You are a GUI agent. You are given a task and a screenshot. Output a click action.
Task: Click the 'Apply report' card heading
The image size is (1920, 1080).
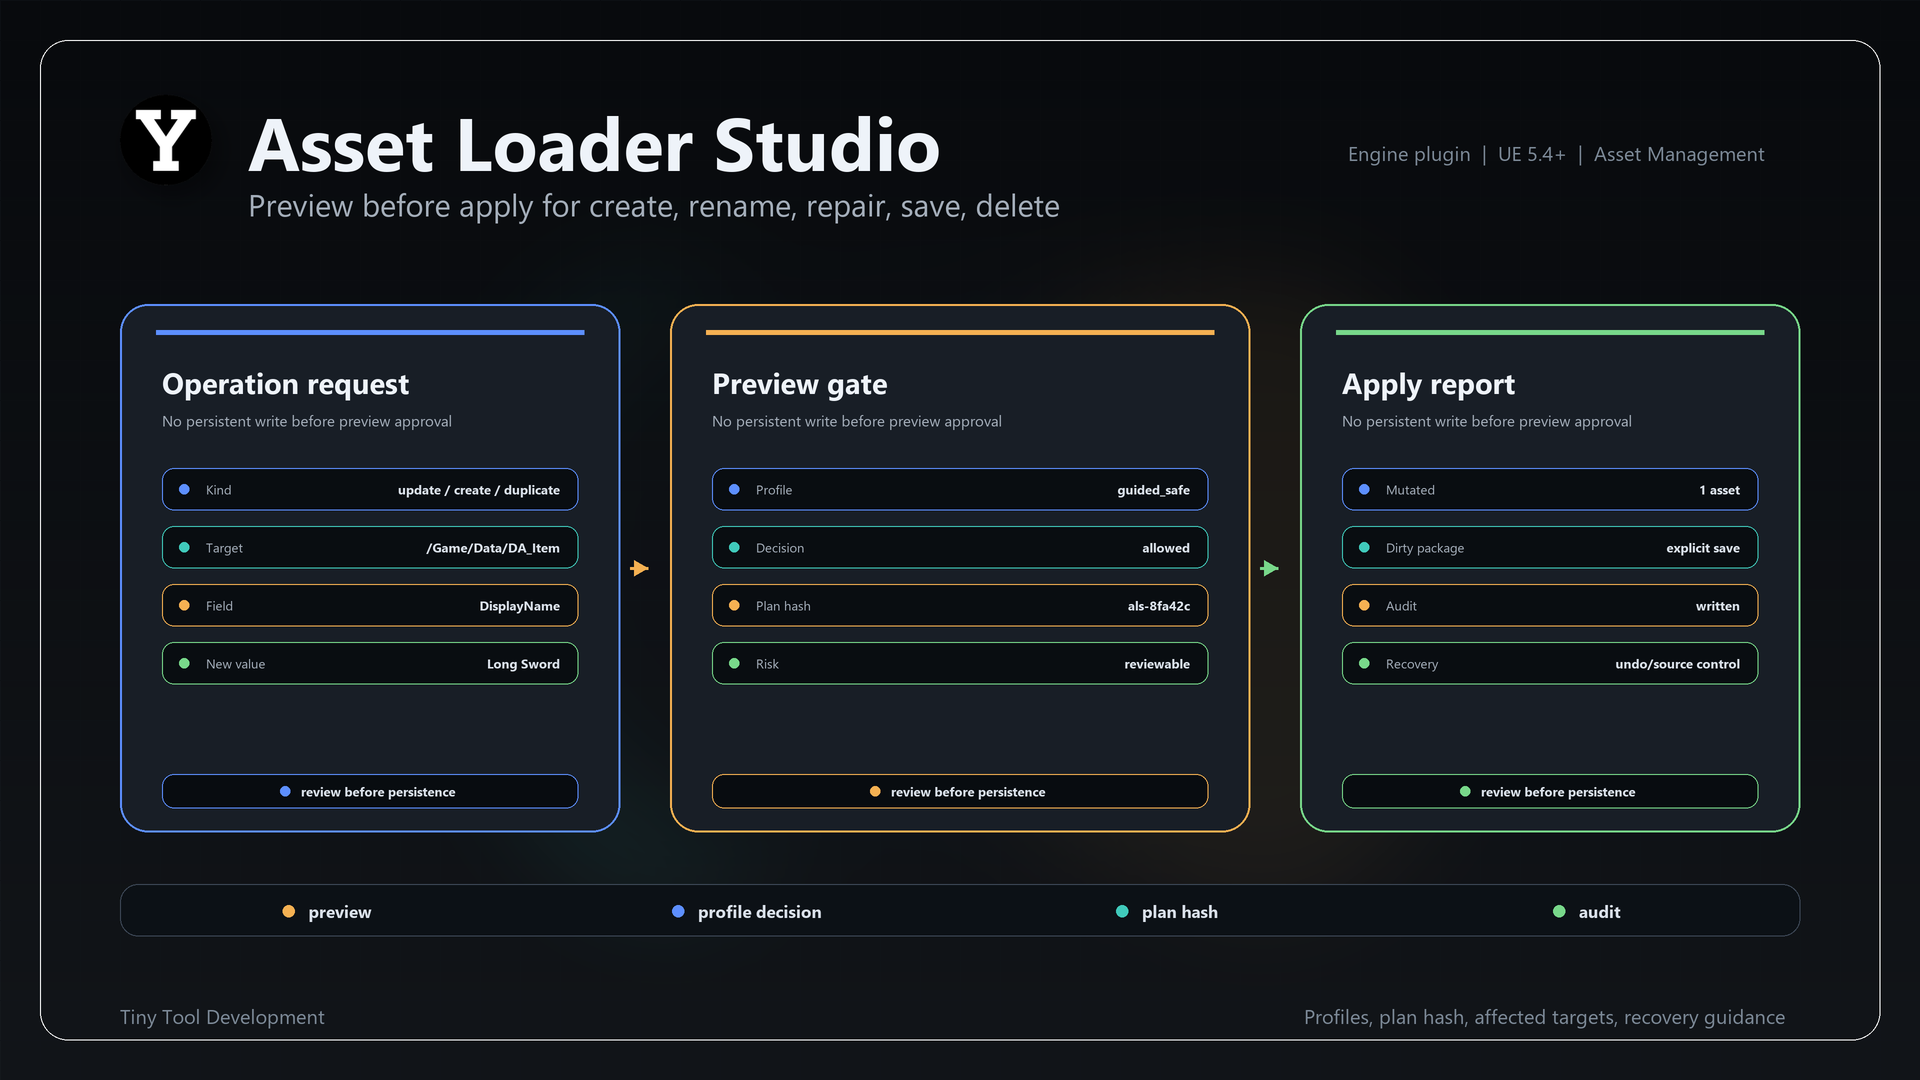[1429, 385]
